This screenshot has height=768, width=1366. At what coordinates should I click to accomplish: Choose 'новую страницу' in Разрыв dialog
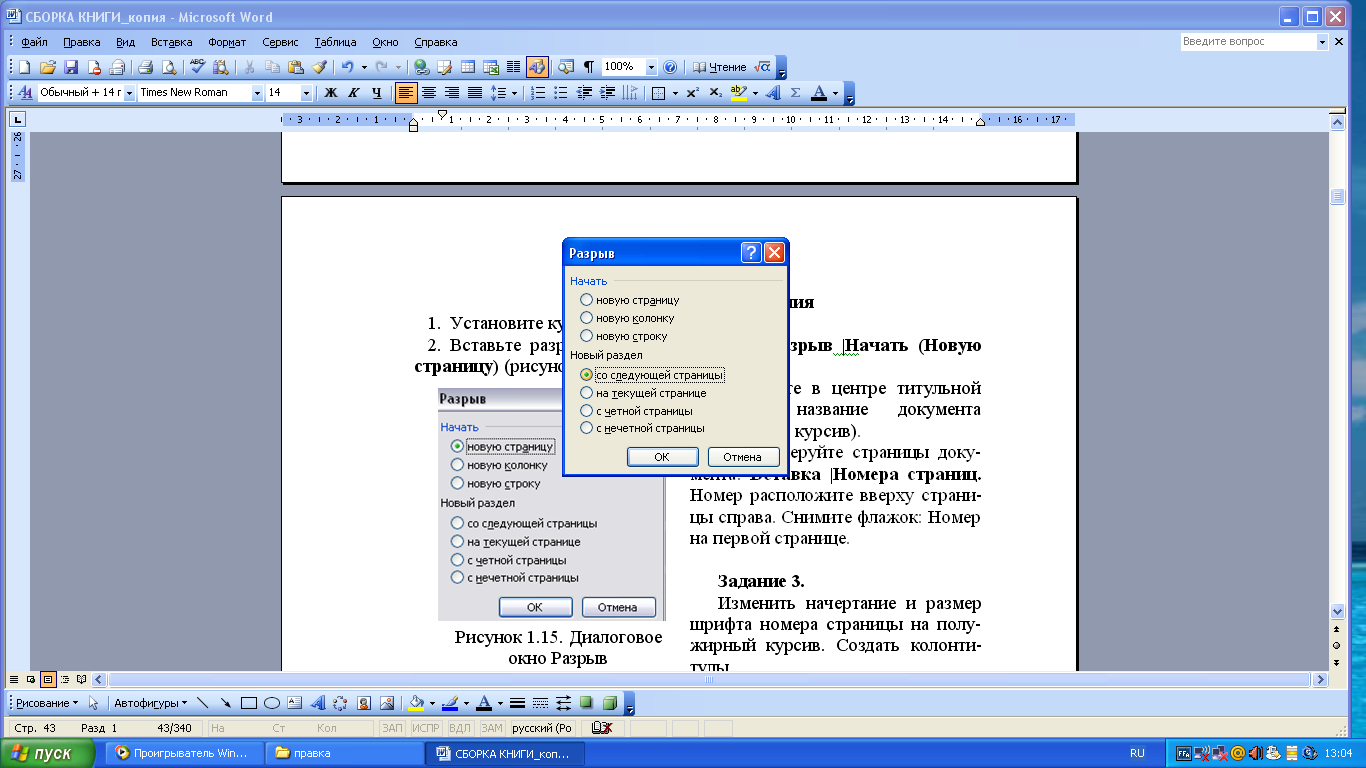tap(630, 300)
